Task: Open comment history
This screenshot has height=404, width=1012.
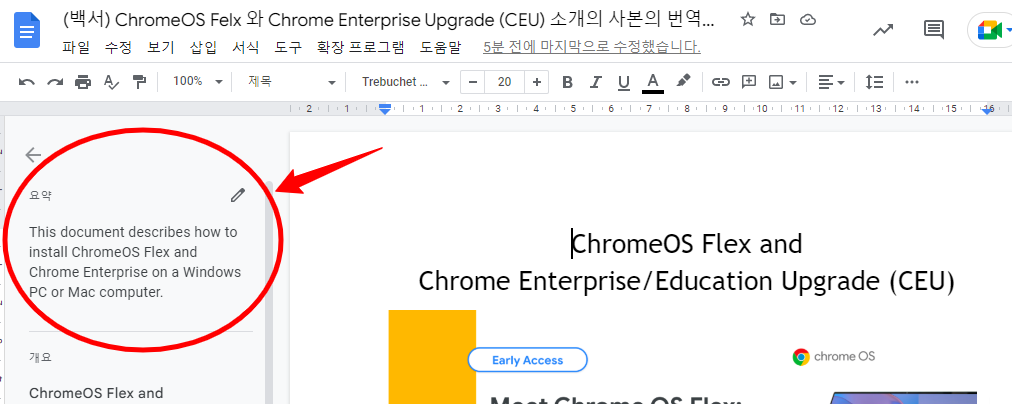Action: (x=933, y=30)
